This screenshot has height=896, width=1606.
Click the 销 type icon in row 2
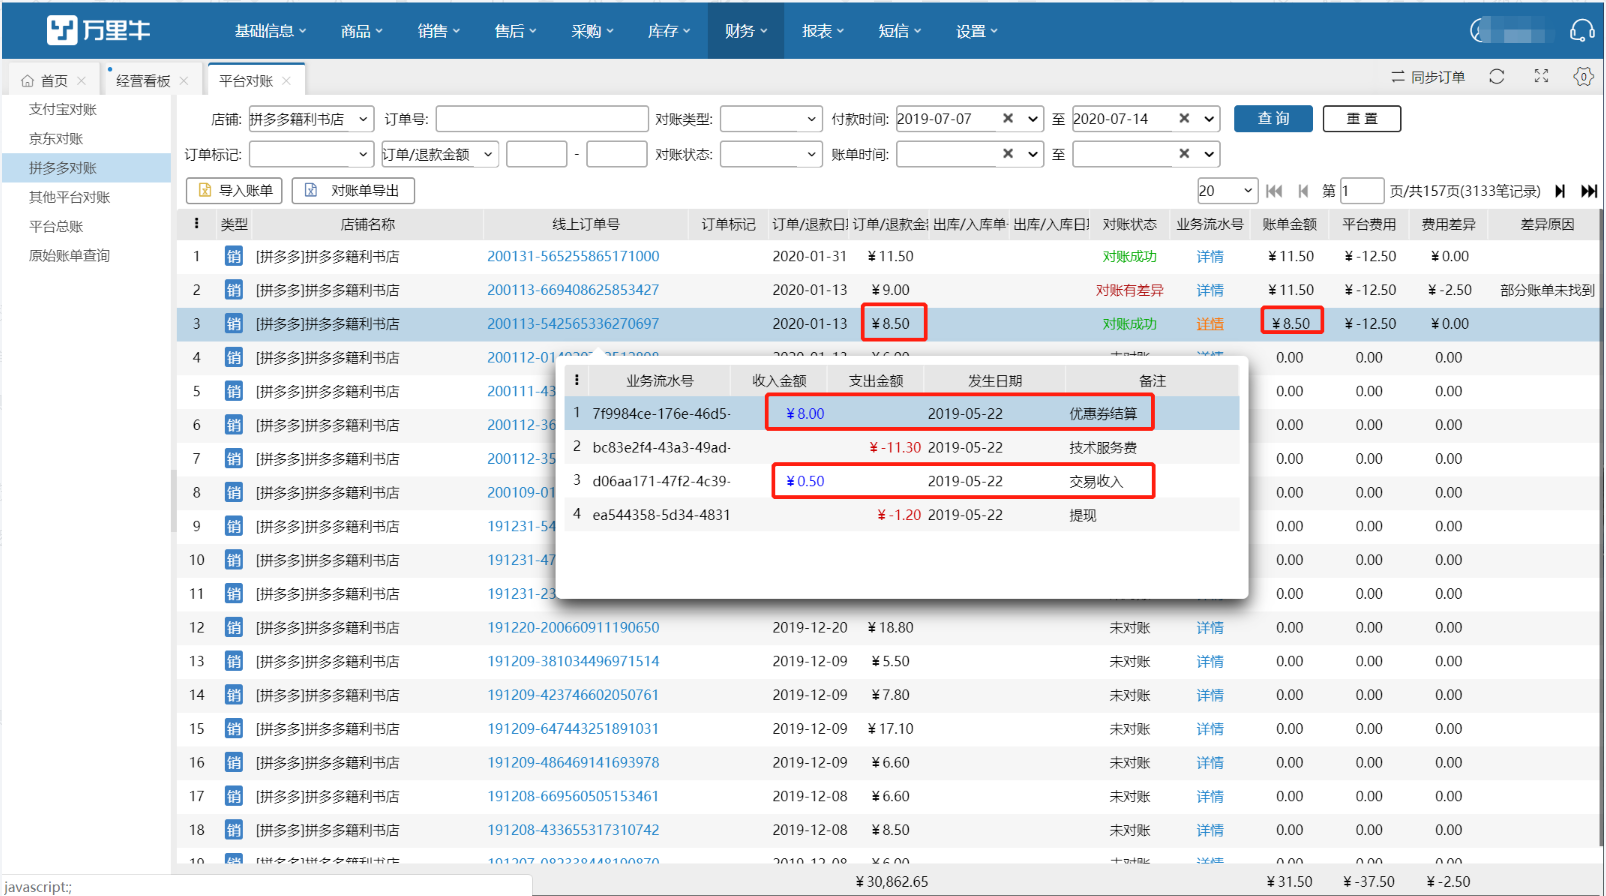coord(233,291)
